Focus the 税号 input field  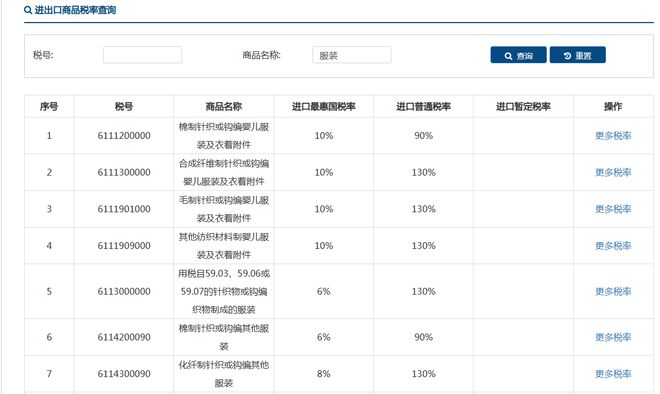click(x=142, y=55)
